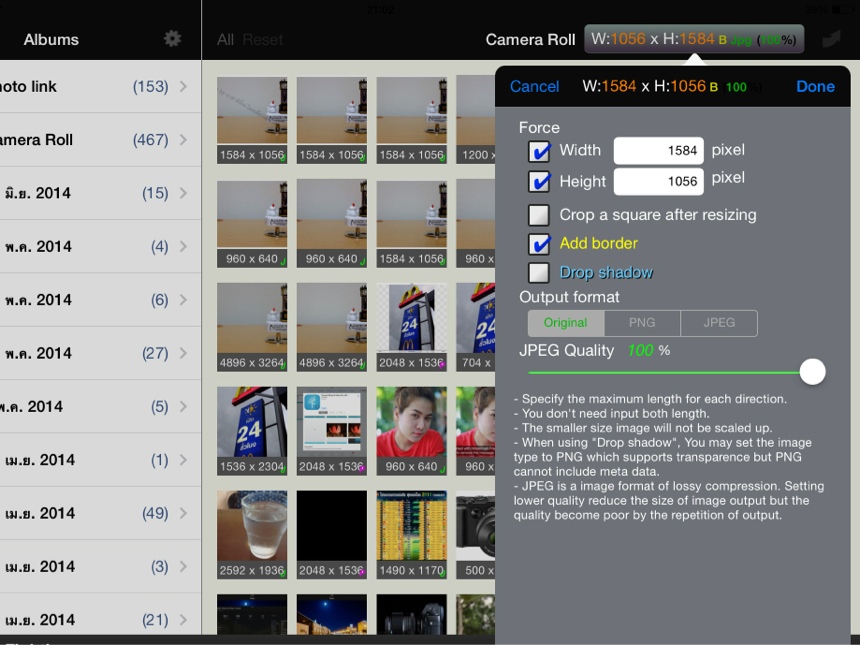Confirm settings with Done
The image size is (860, 645).
pos(815,87)
